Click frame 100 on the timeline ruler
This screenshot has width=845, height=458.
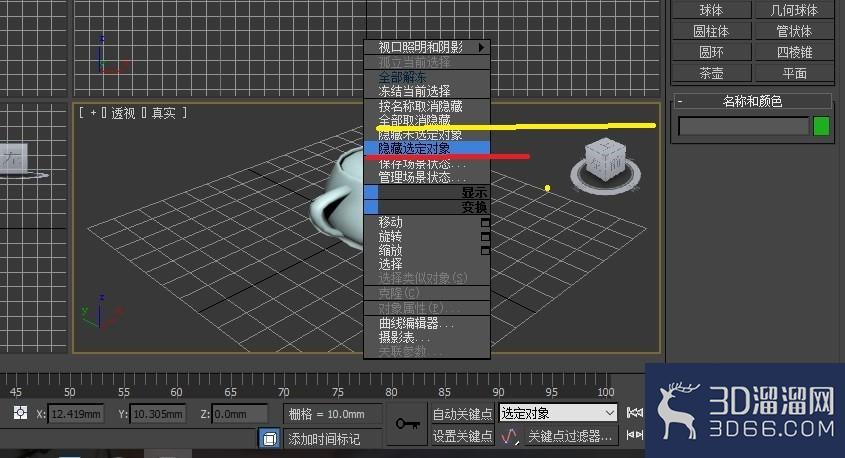(606, 392)
